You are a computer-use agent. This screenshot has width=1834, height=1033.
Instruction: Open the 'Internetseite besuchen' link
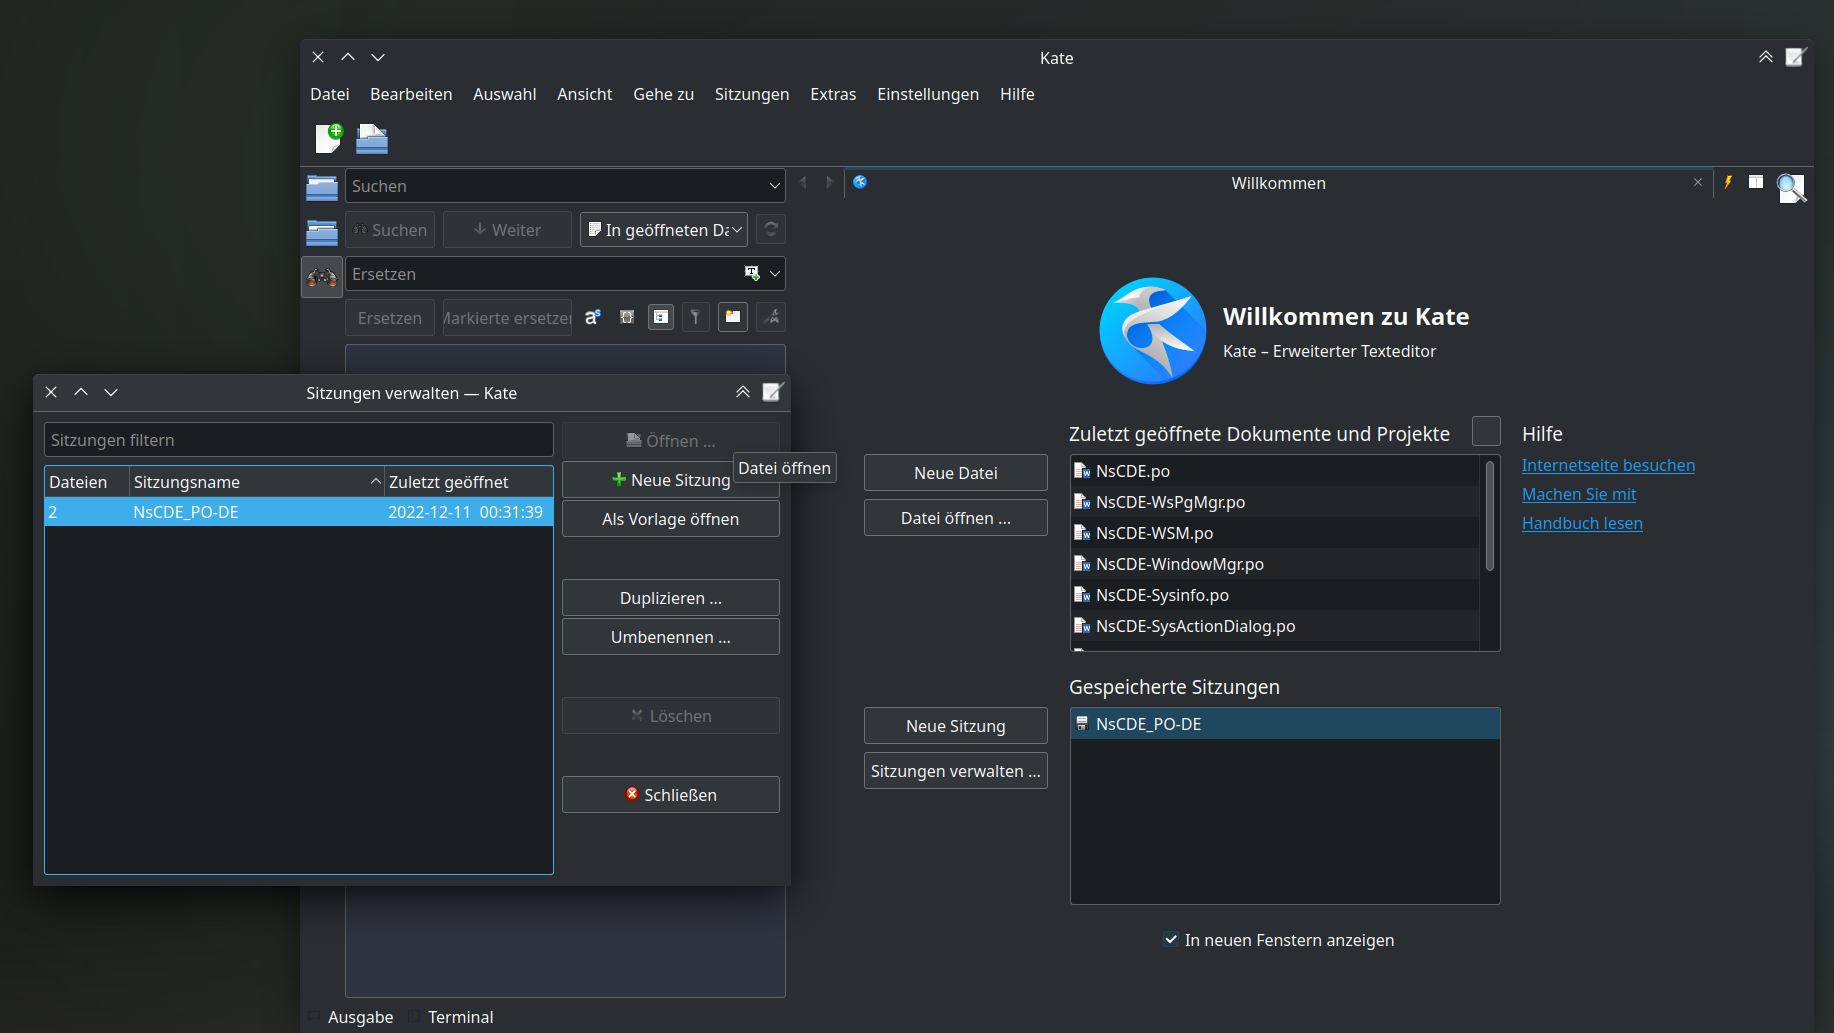[x=1608, y=465]
